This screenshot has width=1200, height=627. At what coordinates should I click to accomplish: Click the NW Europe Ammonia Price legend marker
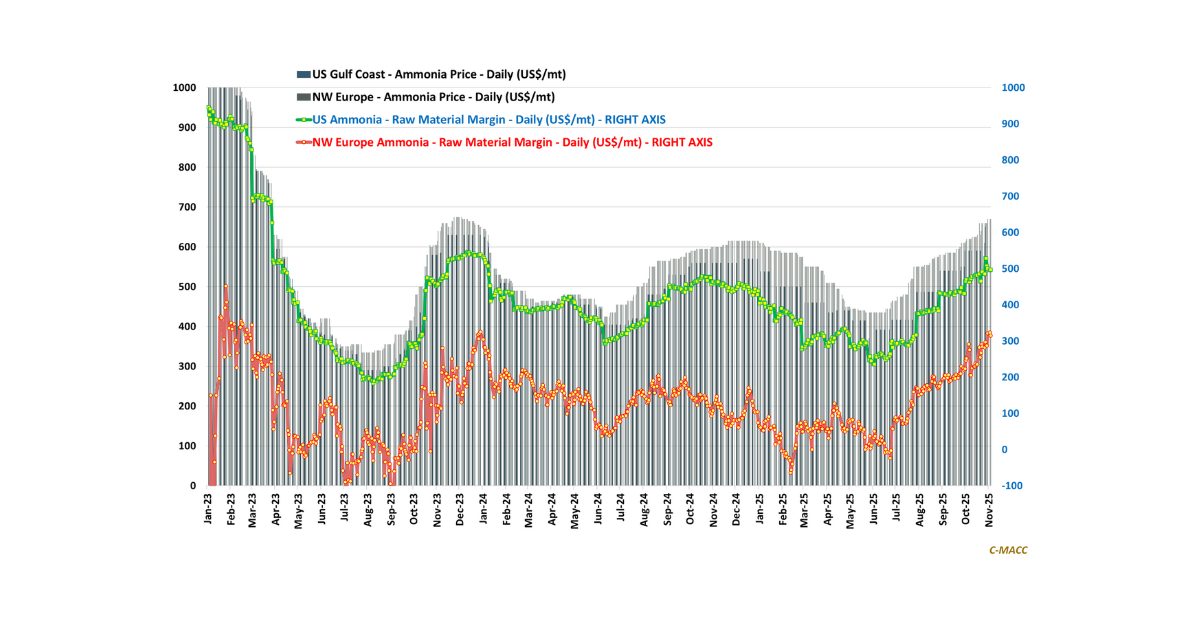304,97
